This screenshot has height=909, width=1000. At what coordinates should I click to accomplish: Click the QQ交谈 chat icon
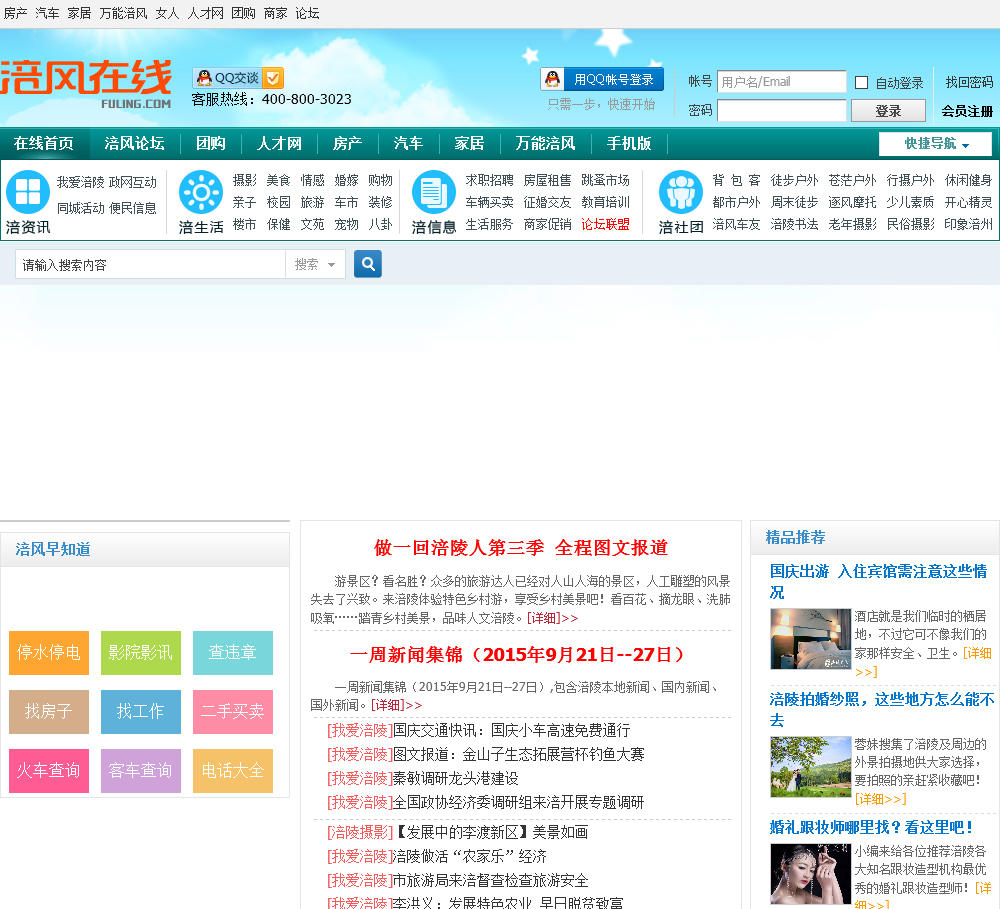point(238,78)
